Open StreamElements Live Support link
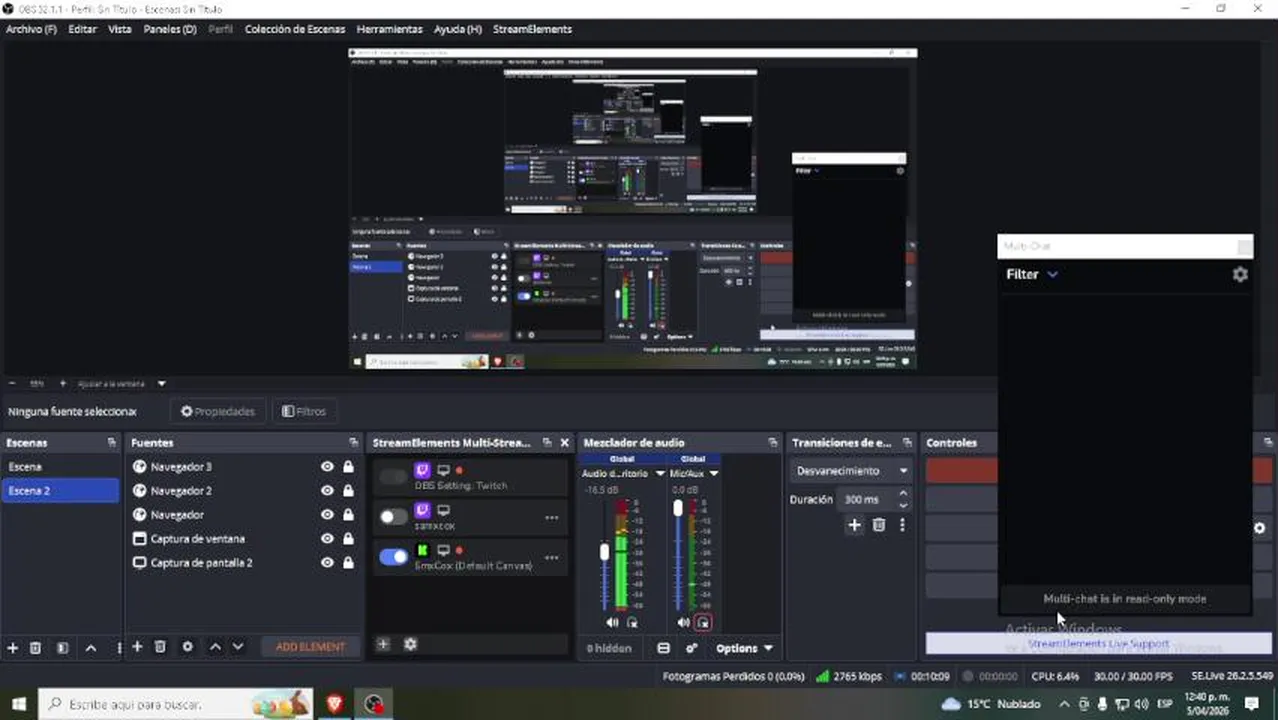 [1098, 644]
